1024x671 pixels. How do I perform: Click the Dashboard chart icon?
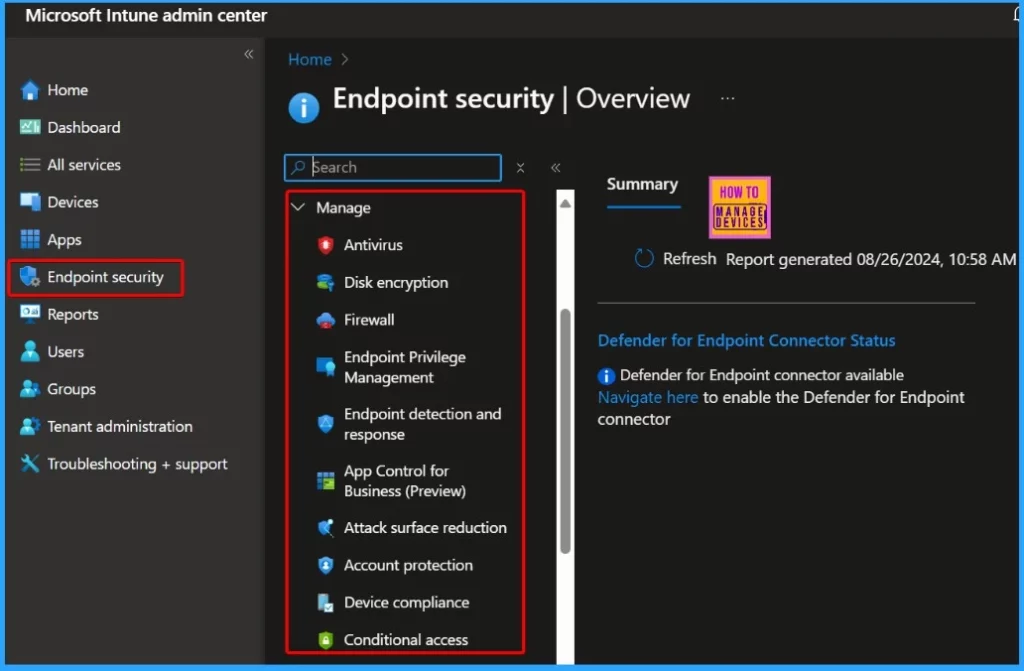[x=29, y=127]
